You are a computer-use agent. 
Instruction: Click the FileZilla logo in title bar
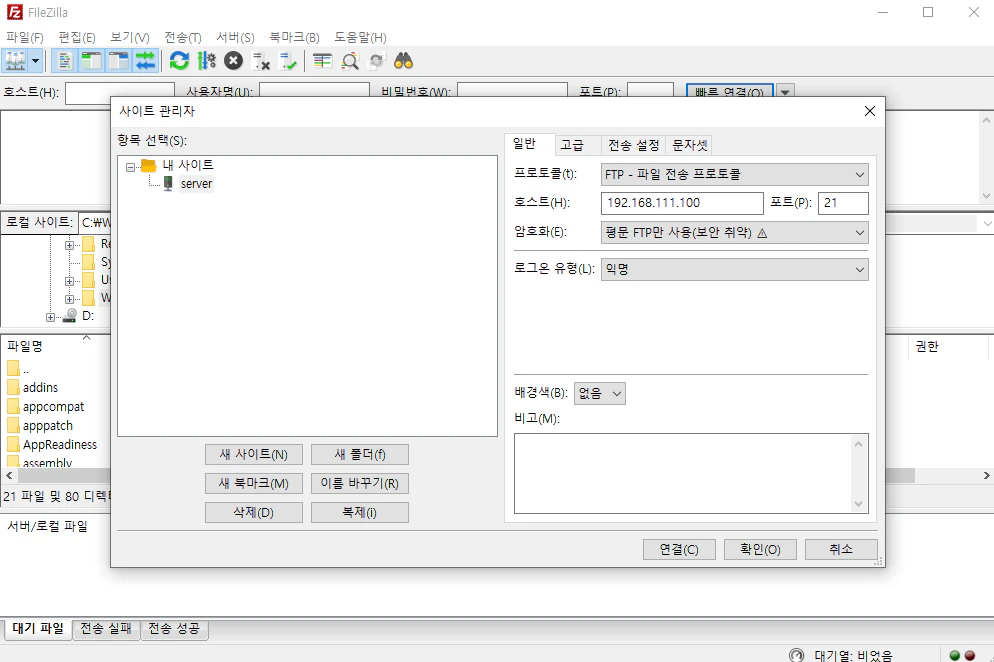coord(15,12)
